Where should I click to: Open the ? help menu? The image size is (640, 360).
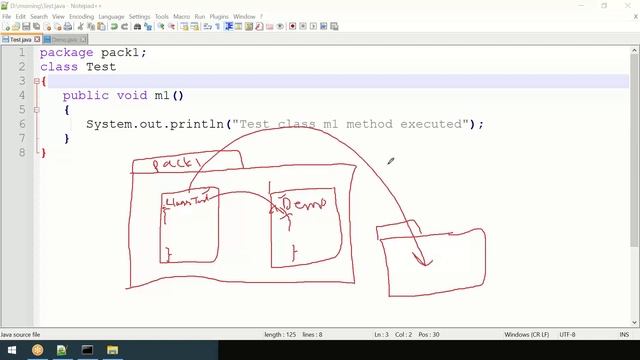click(261, 17)
